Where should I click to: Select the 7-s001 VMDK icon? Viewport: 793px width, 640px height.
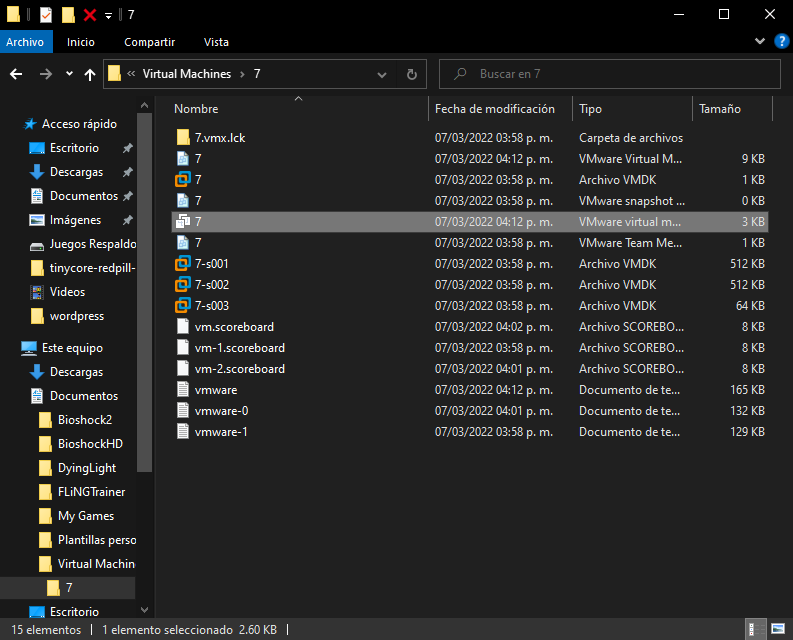(183, 264)
